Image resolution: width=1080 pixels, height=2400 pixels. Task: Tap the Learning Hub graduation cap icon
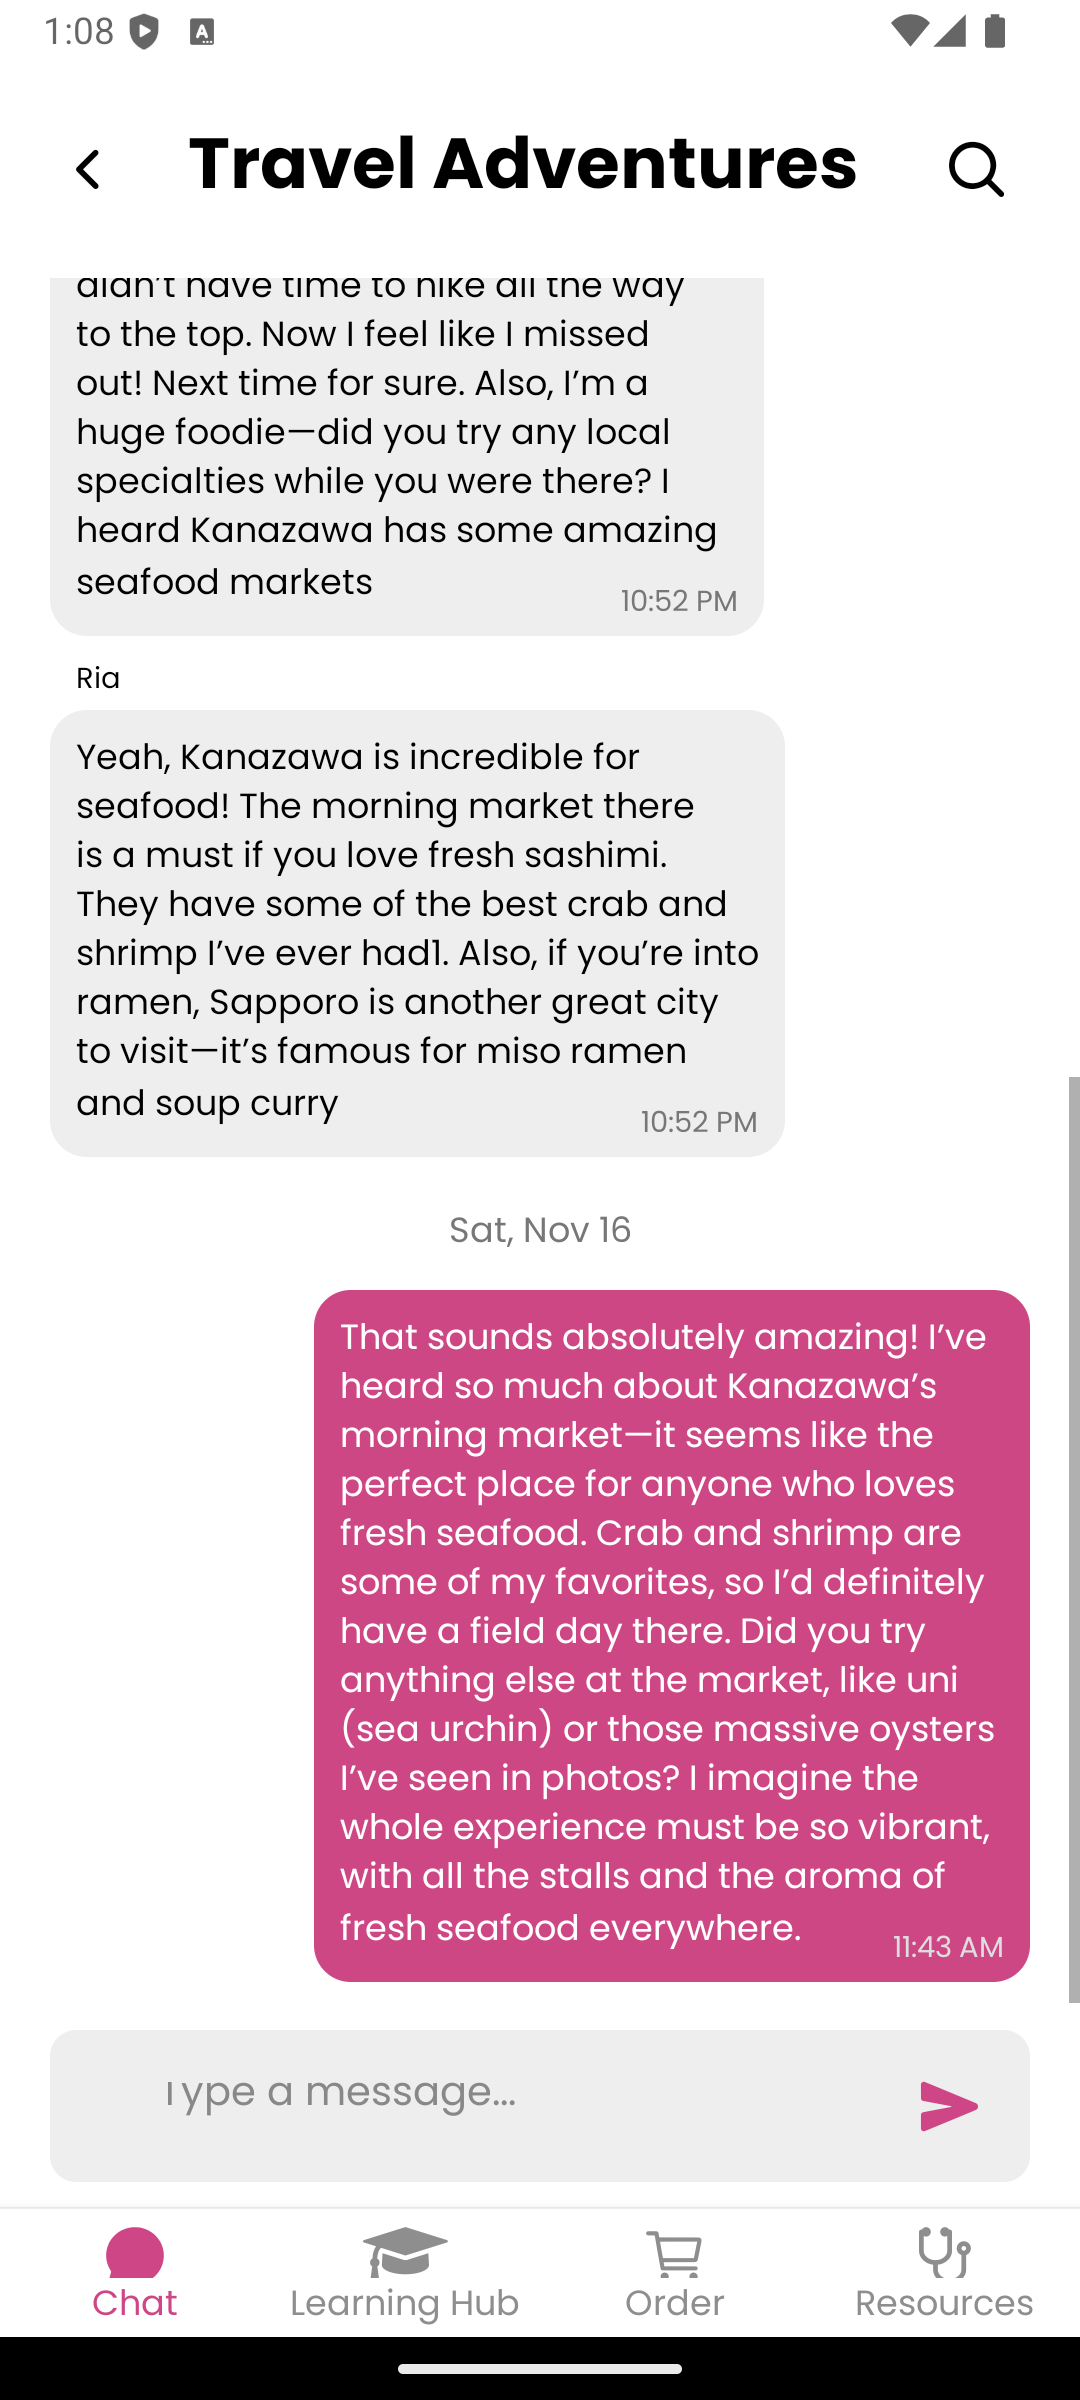pyautogui.click(x=405, y=2252)
